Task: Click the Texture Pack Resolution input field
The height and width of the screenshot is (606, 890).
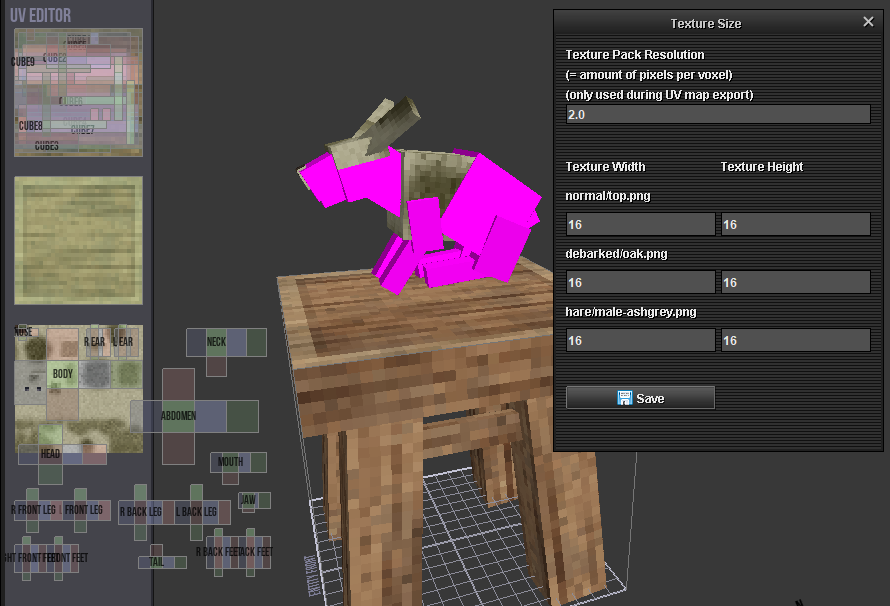Action: (717, 115)
